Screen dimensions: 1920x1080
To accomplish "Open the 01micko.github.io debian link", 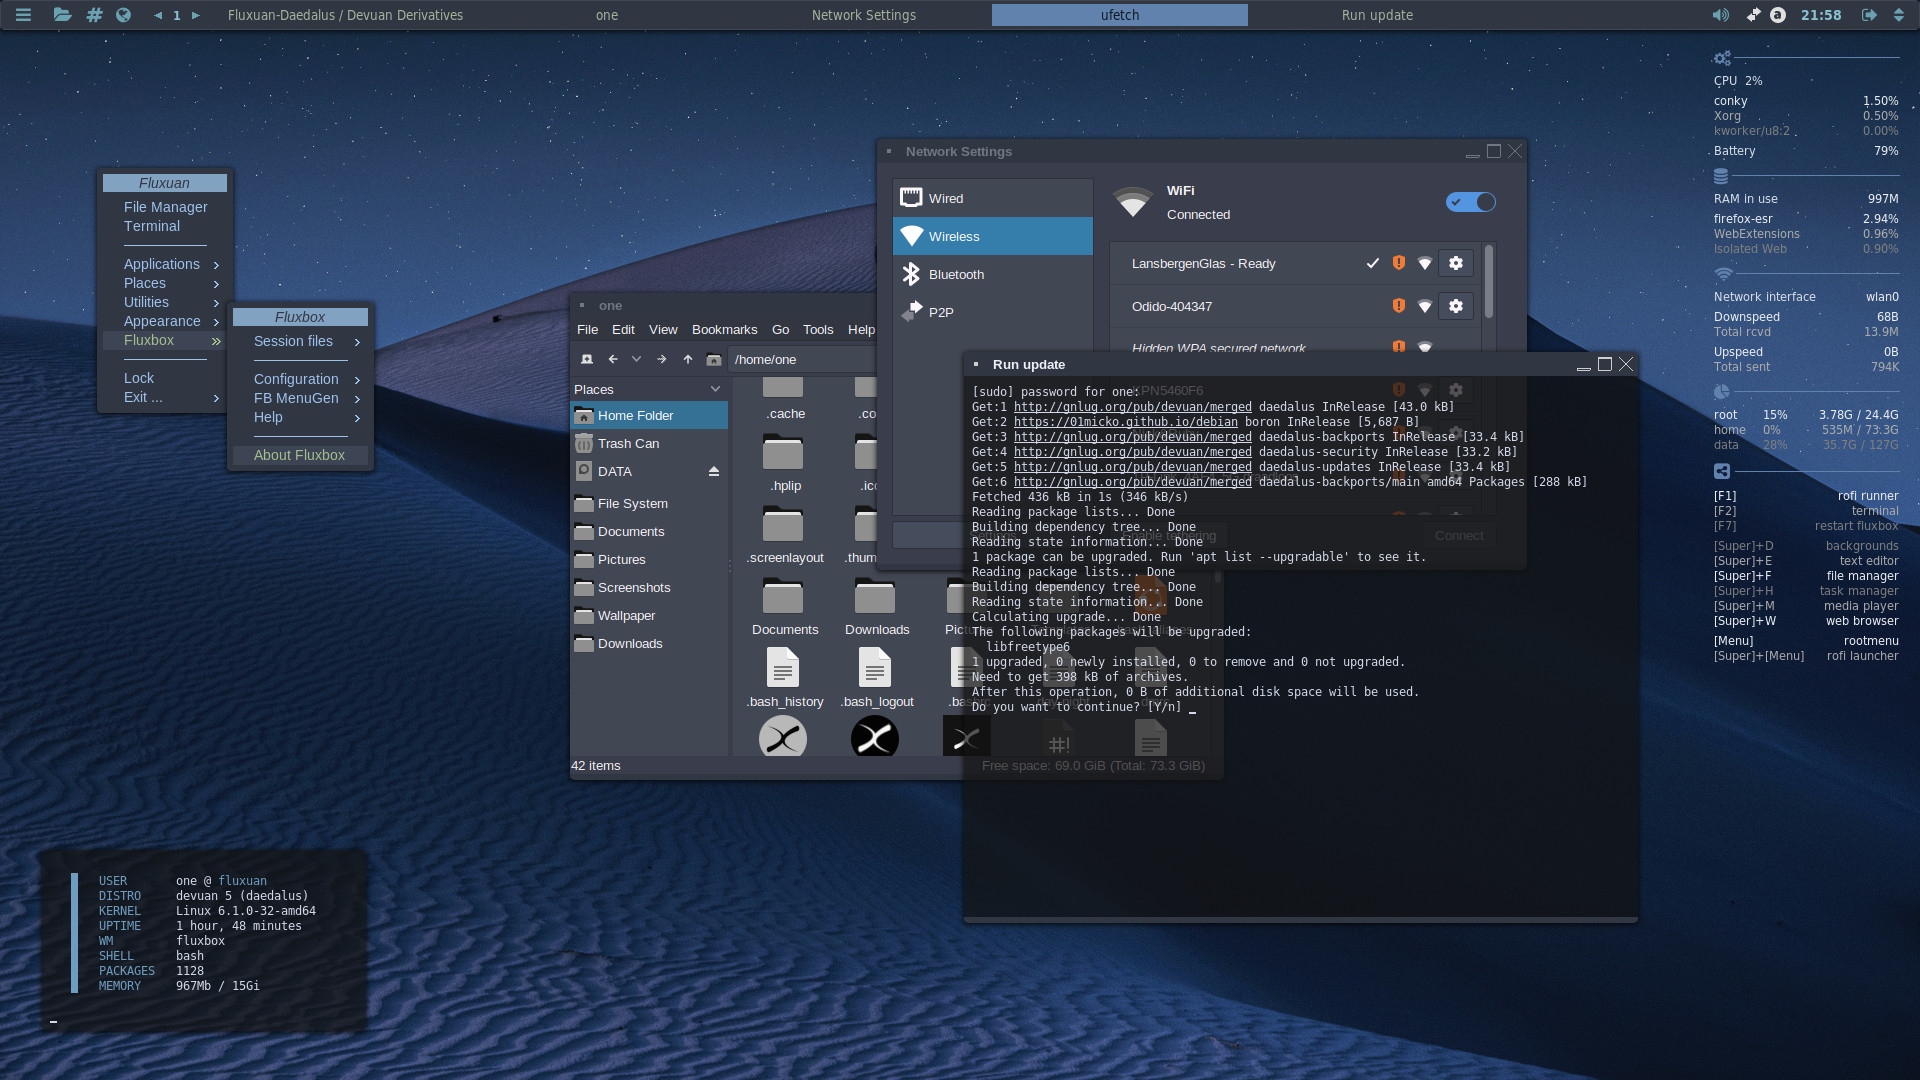I will 1125,422.
